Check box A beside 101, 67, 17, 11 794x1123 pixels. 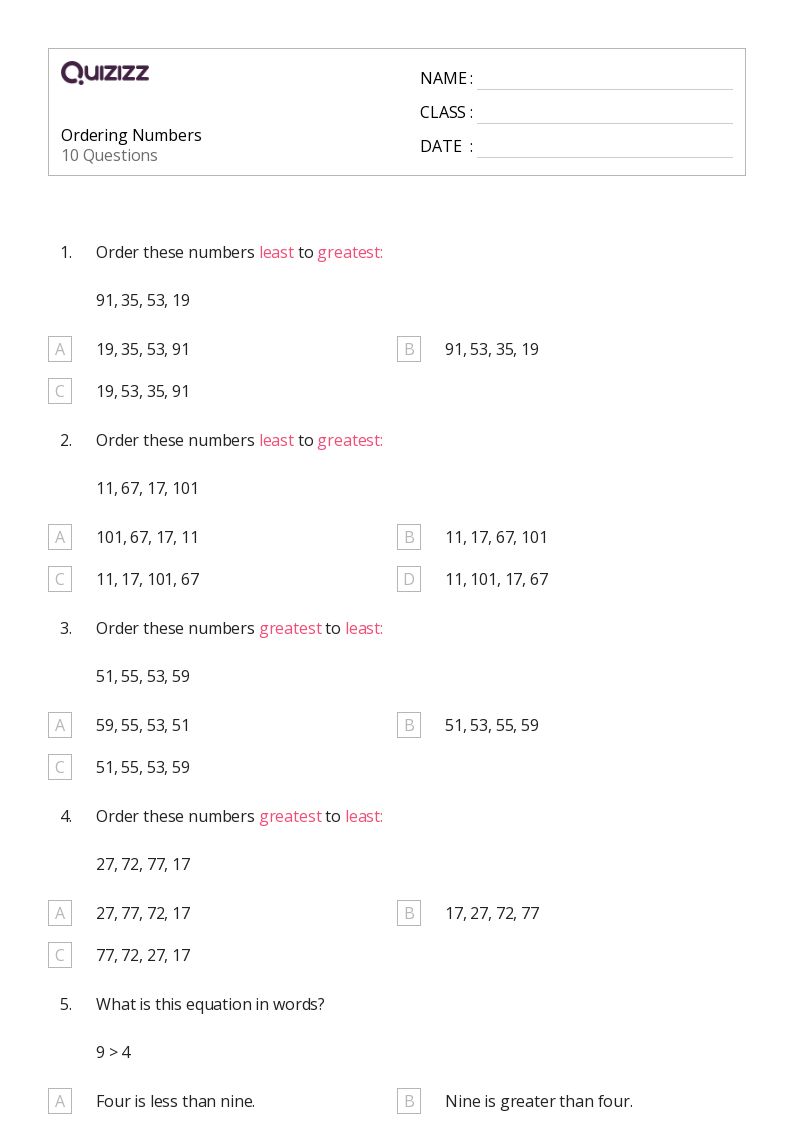[60, 537]
